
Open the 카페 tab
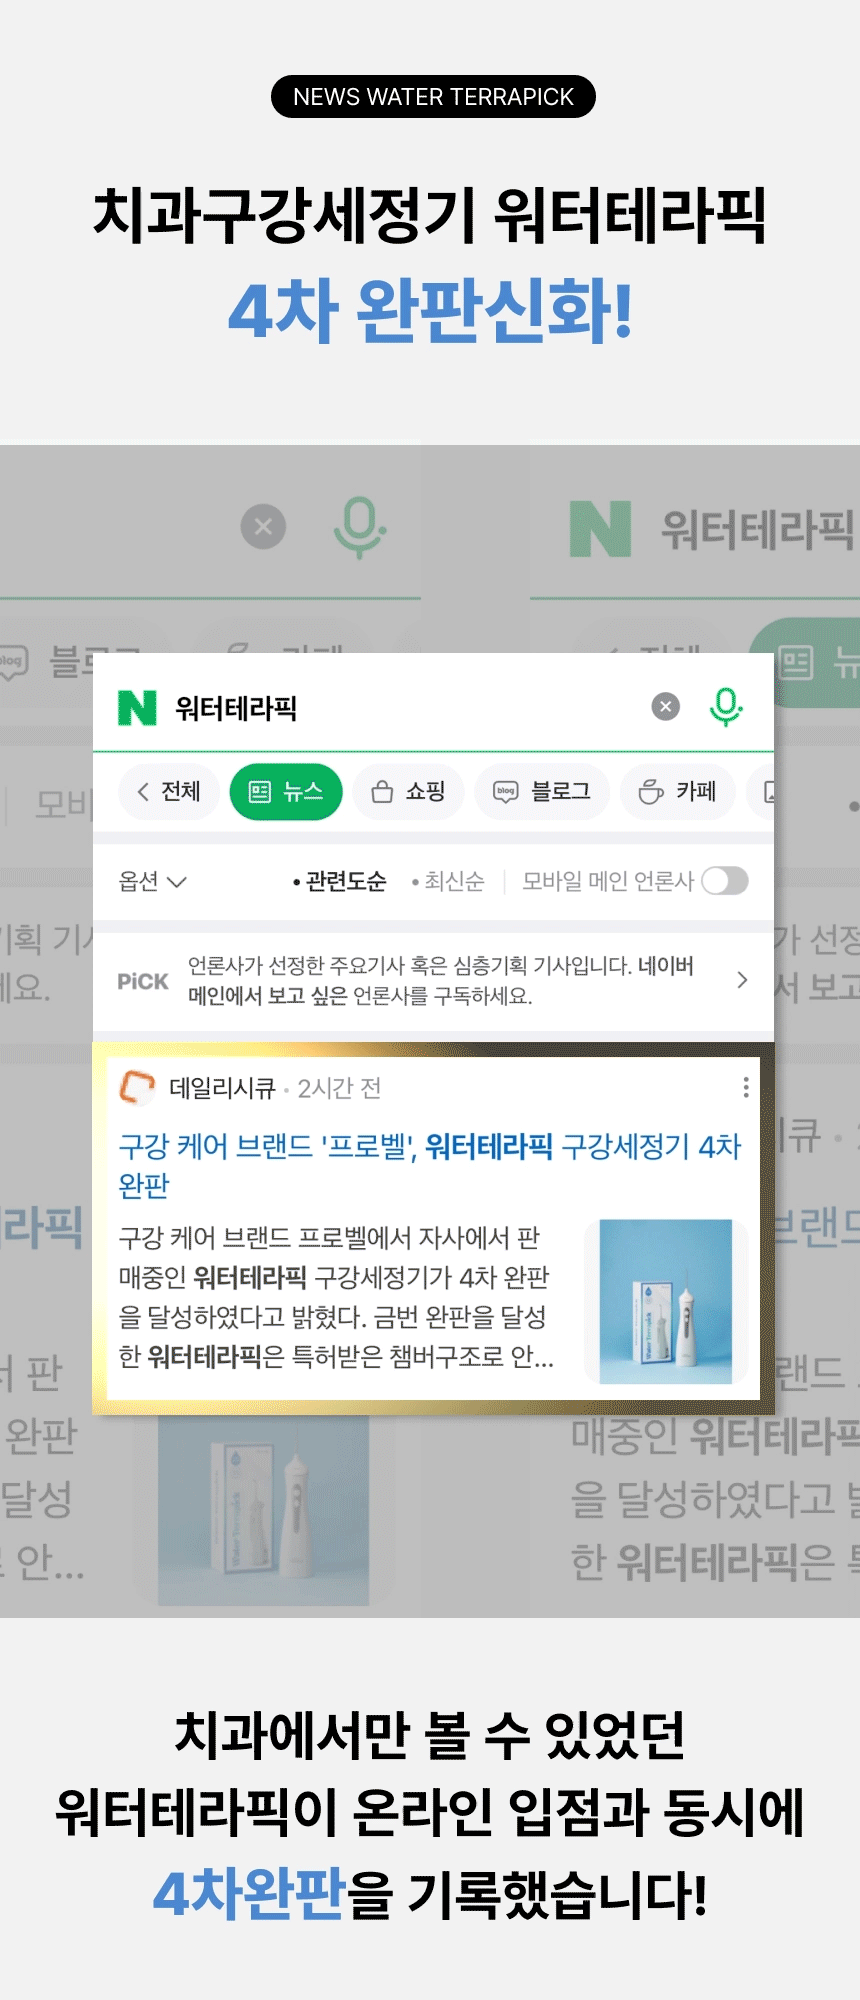point(678,792)
